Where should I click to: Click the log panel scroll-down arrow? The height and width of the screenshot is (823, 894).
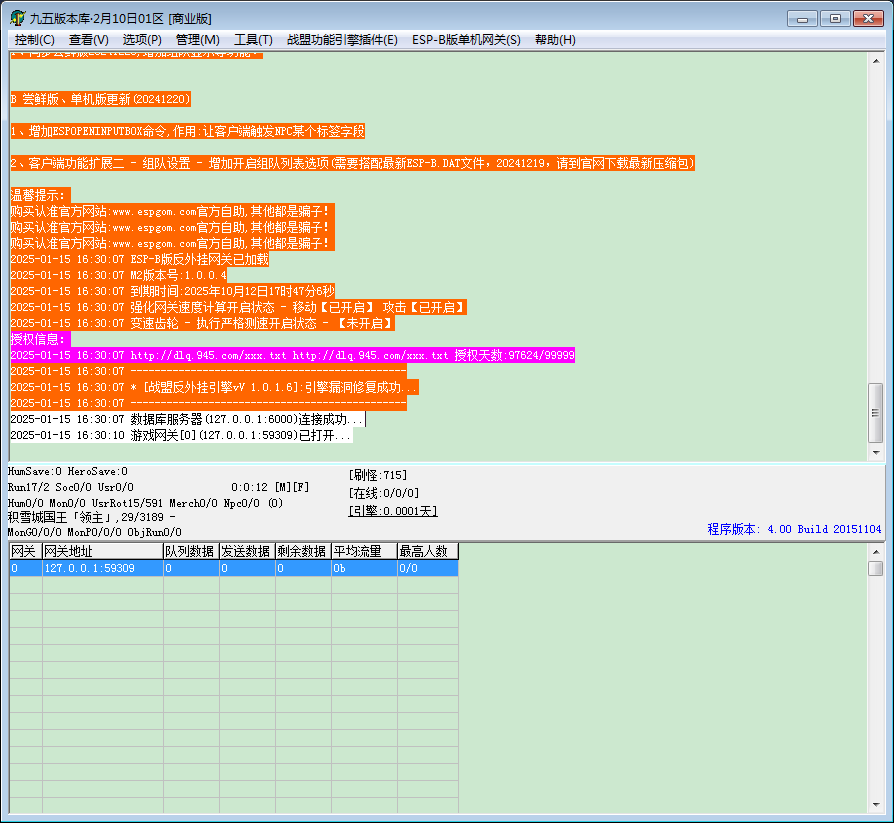pyautogui.click(x=876, y=453)
